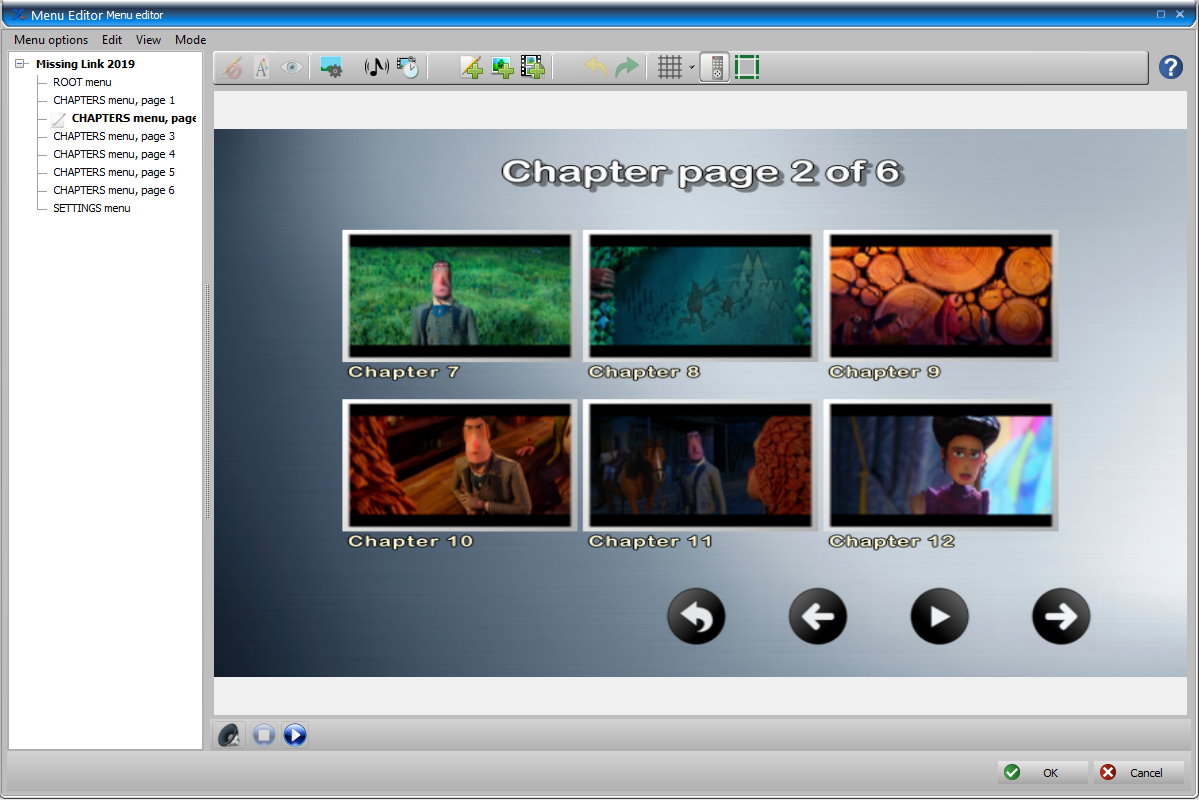Select ROOT menu in the tree
The width and height of the screenshot is (1199, 800).
(82, 82)
